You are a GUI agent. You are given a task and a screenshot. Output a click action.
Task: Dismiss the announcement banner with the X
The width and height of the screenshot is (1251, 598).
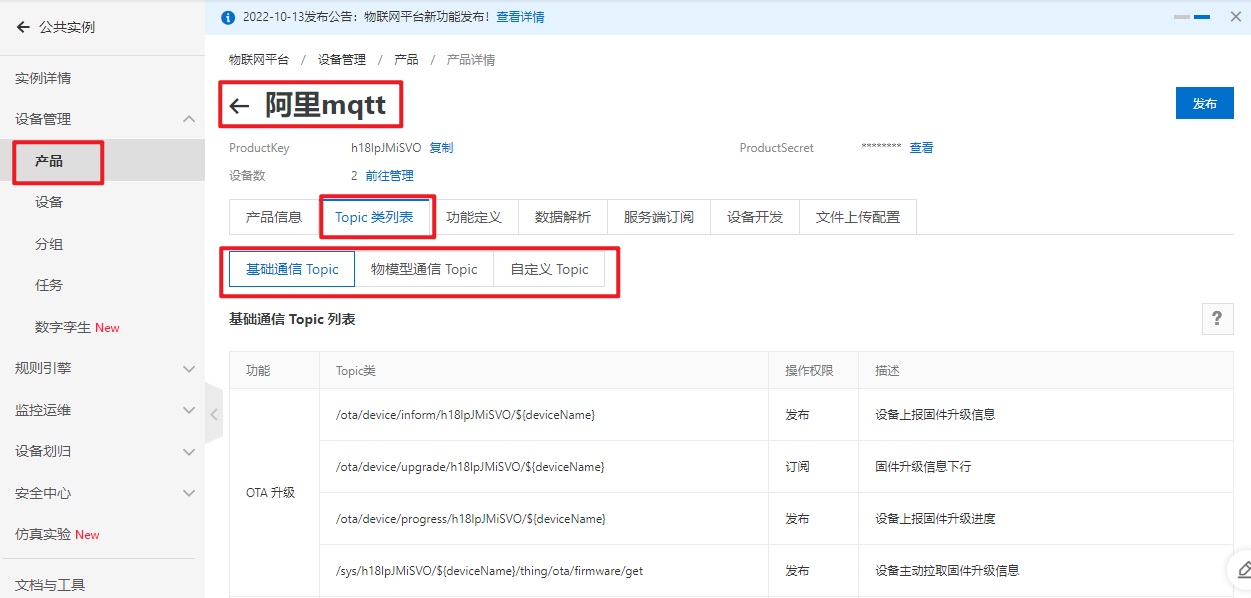click(x=1235, y=17)
